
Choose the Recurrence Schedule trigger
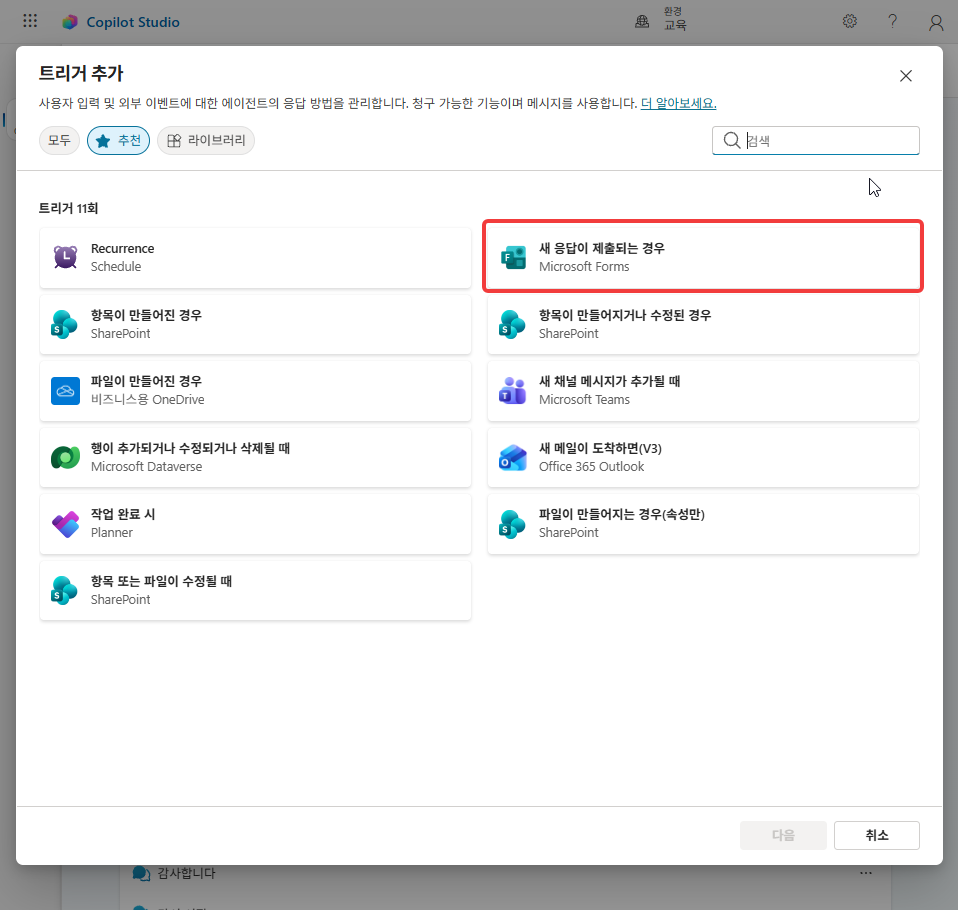coord(255,257)
